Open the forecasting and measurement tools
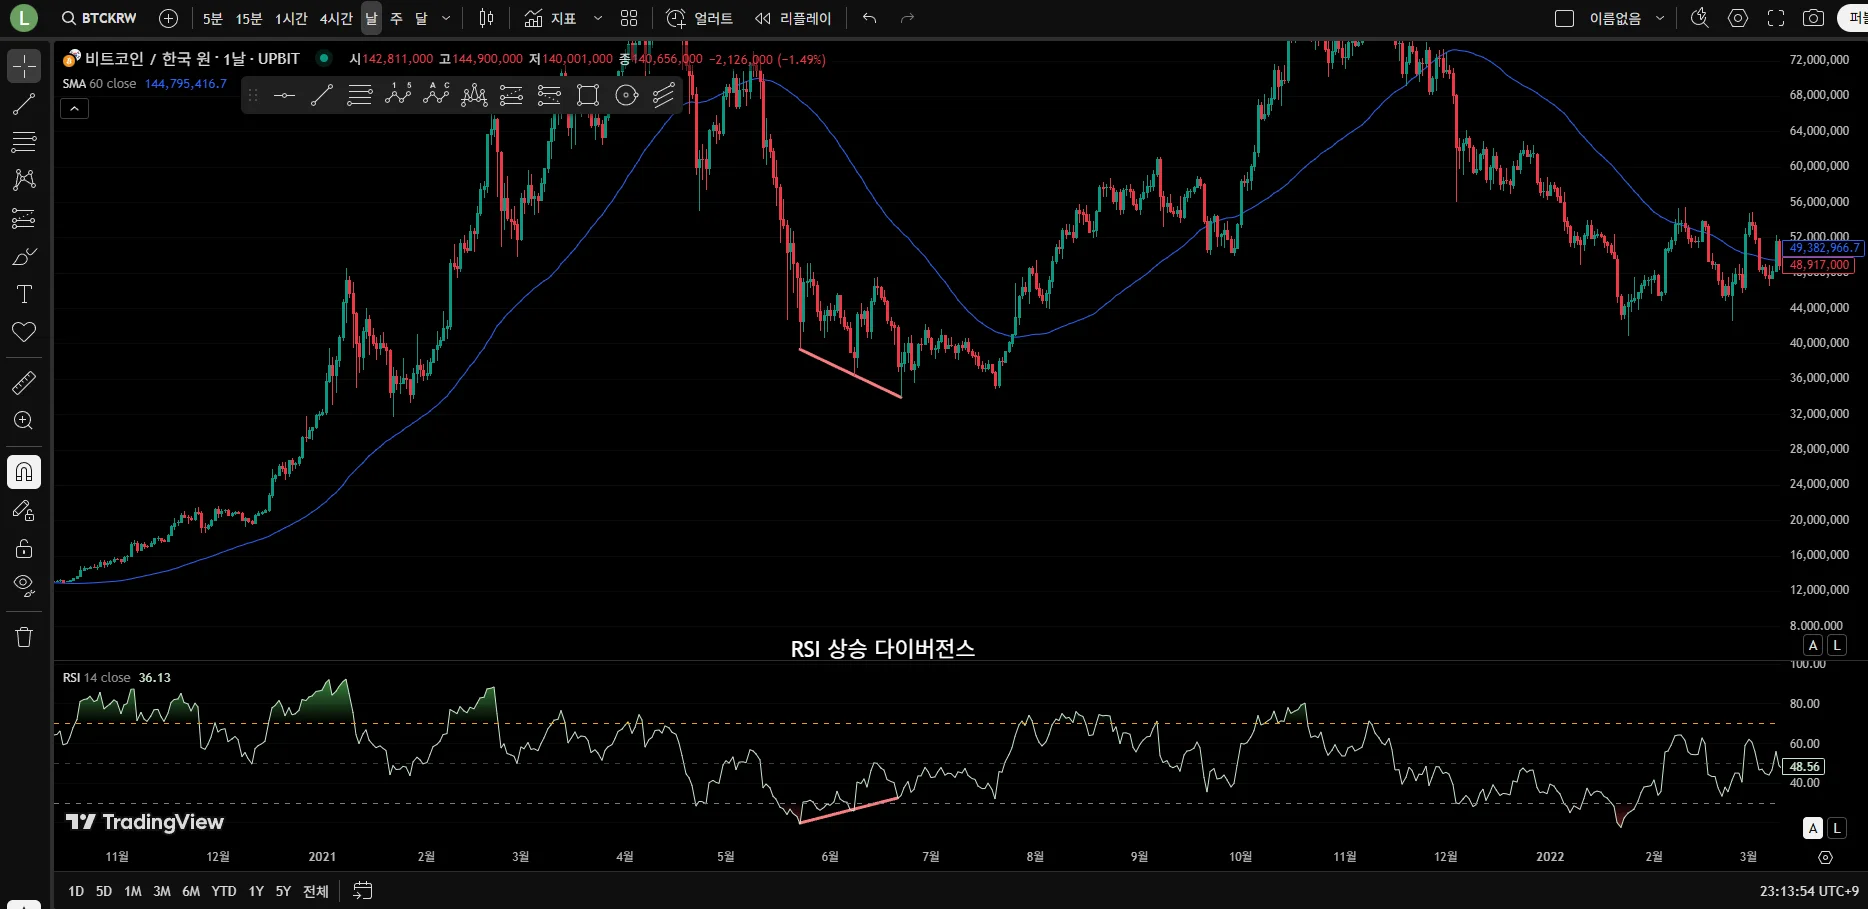 pos(24,218)
